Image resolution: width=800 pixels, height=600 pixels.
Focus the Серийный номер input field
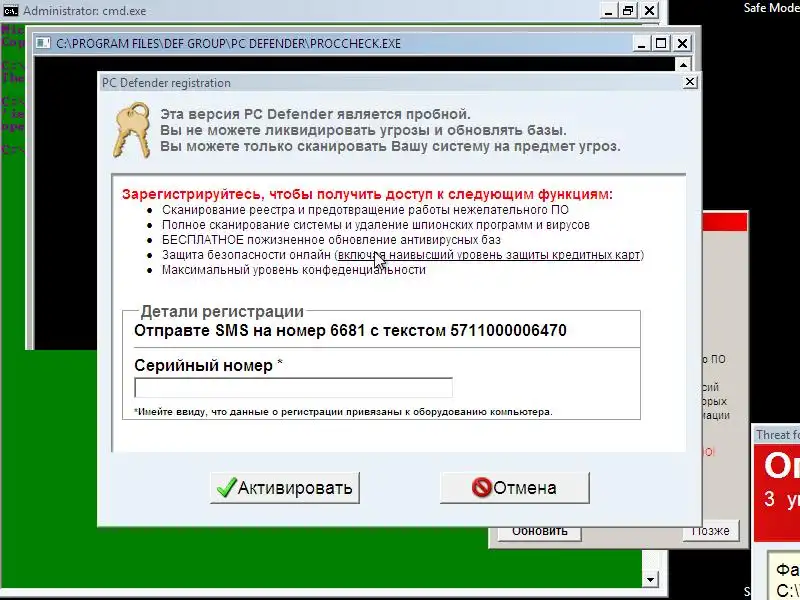293,388
